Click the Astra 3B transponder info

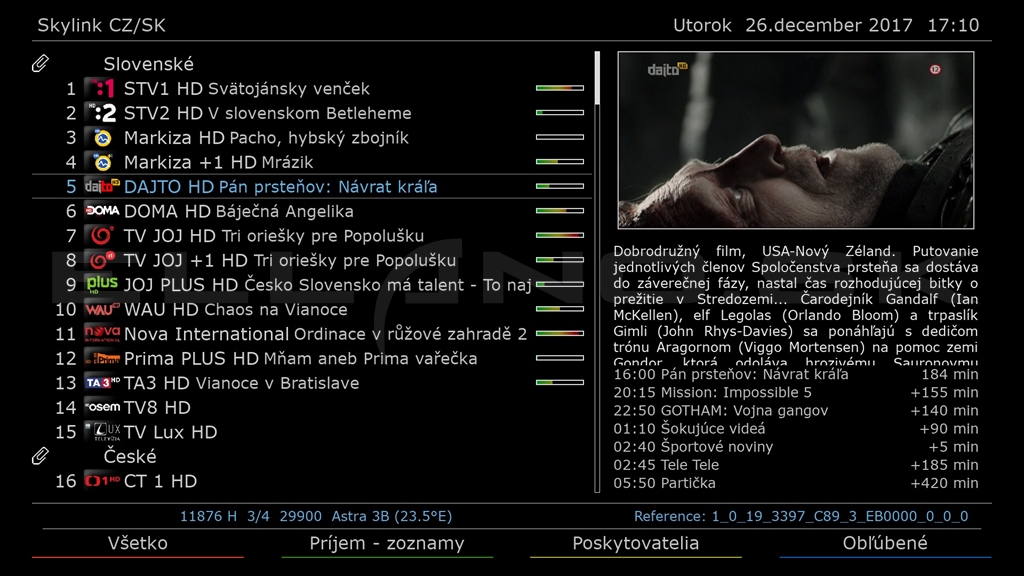point(316,517)
